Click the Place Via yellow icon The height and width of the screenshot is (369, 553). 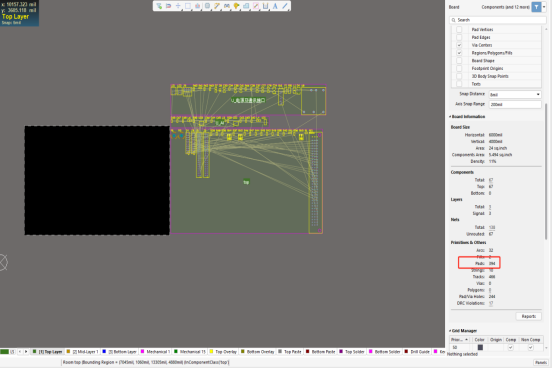[236, 6]
